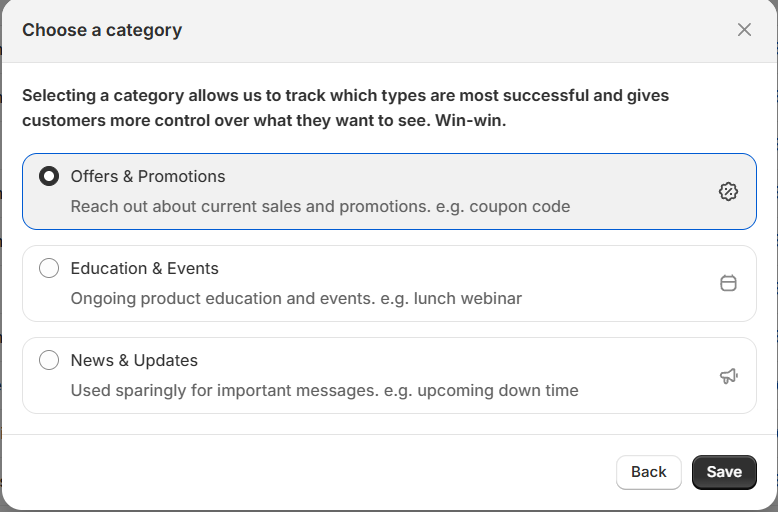
Task: Select the Education & Events radio button
Action: [x=49, y=268]
